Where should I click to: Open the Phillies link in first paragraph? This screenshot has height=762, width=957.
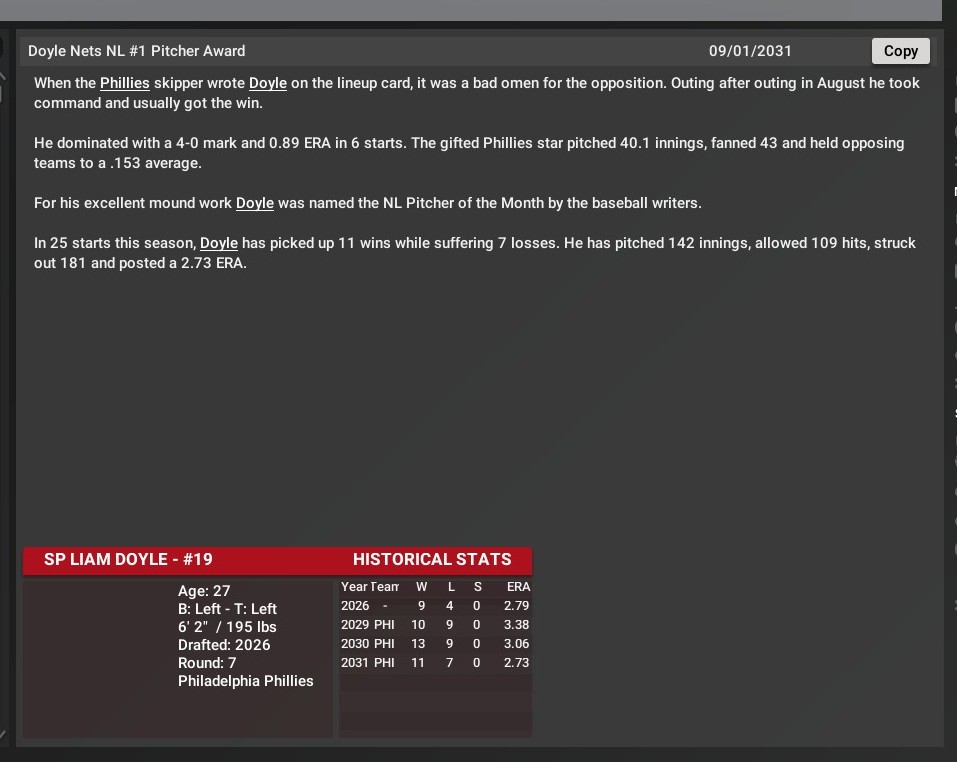124,83
